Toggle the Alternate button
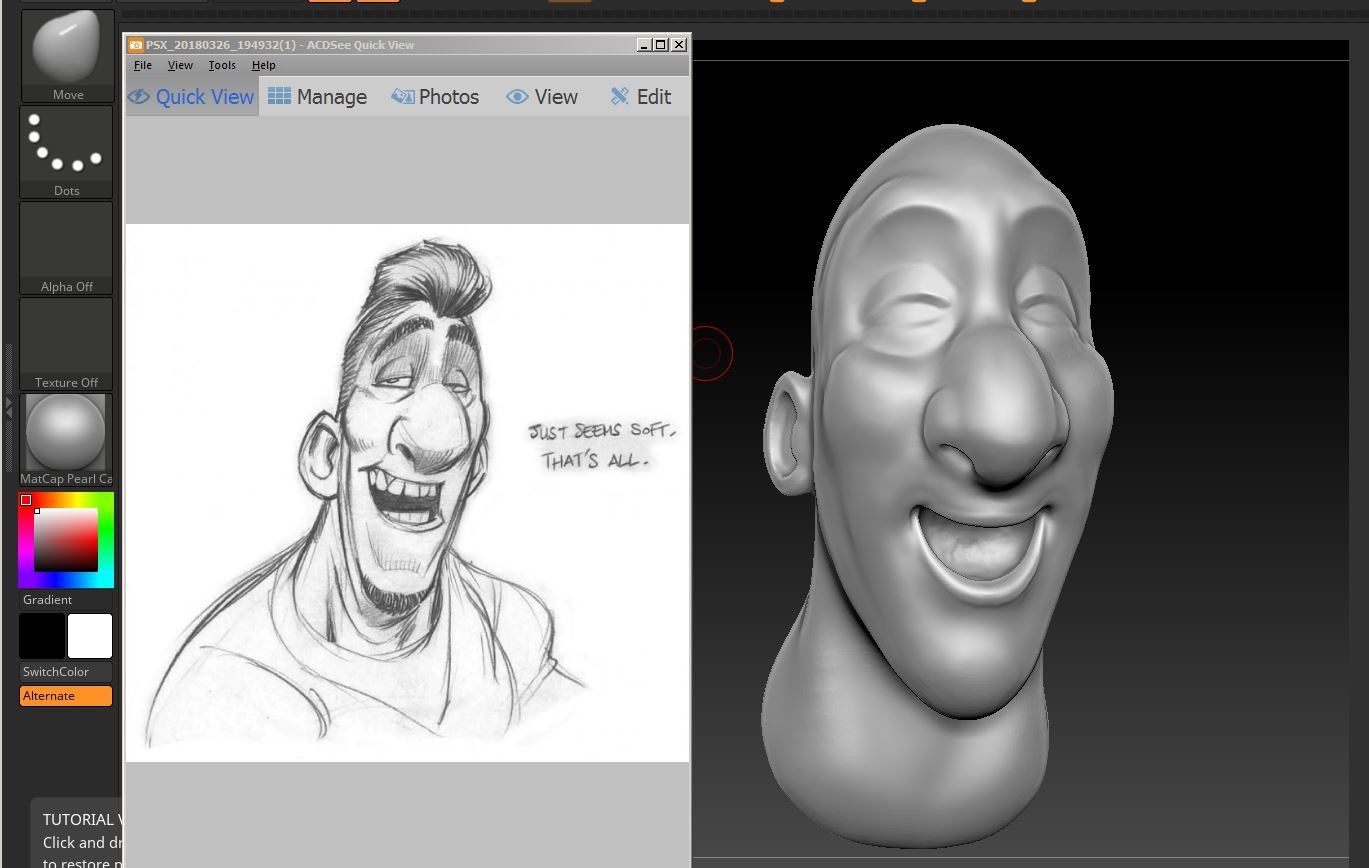 [x=66, y=696]
